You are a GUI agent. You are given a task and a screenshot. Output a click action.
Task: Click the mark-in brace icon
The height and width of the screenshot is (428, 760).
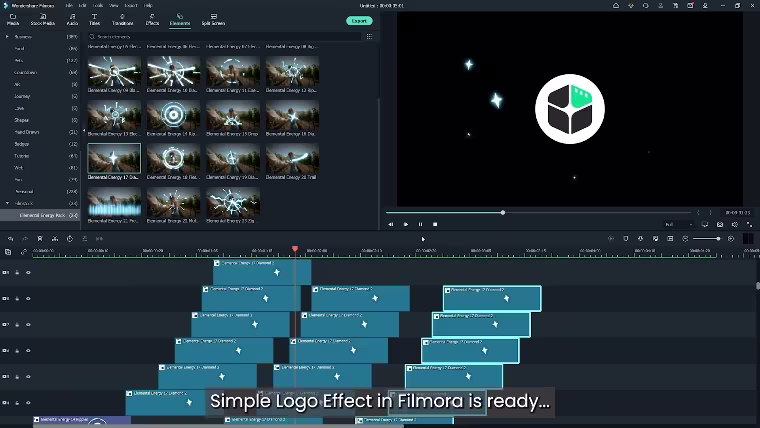coord(698,212)
